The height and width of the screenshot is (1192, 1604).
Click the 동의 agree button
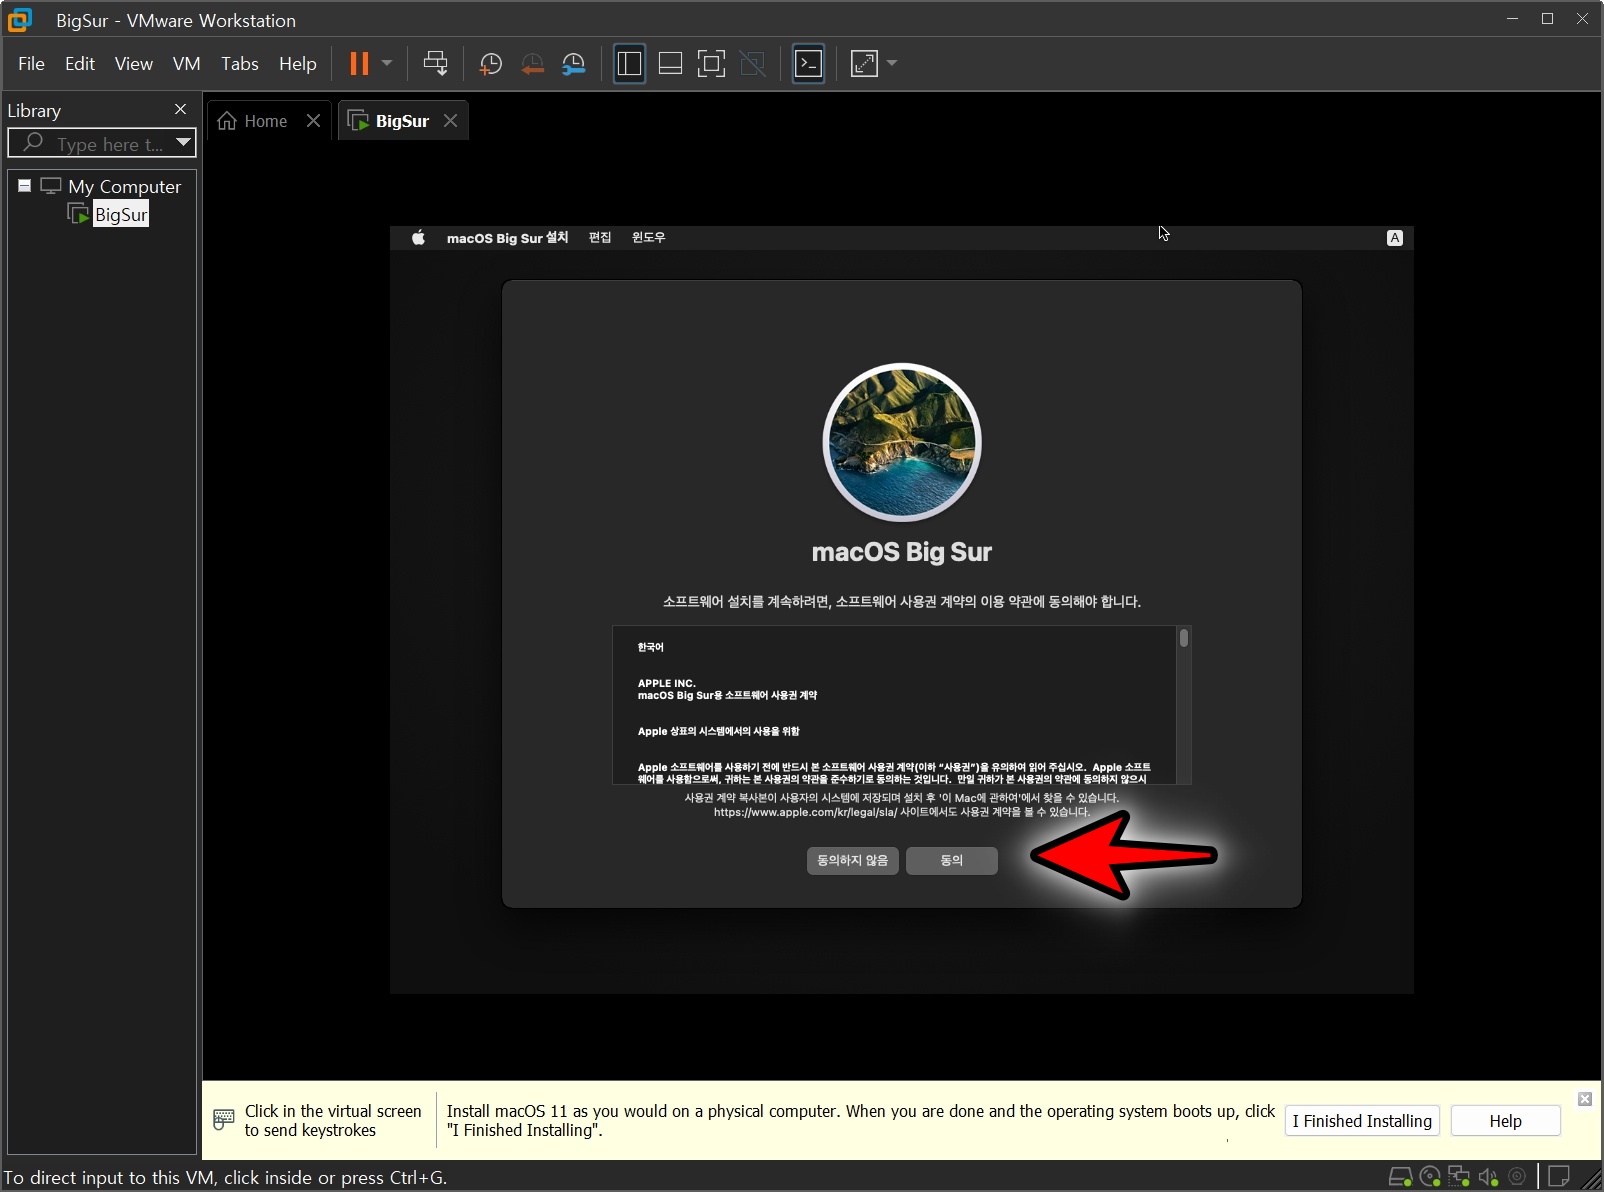952,861
